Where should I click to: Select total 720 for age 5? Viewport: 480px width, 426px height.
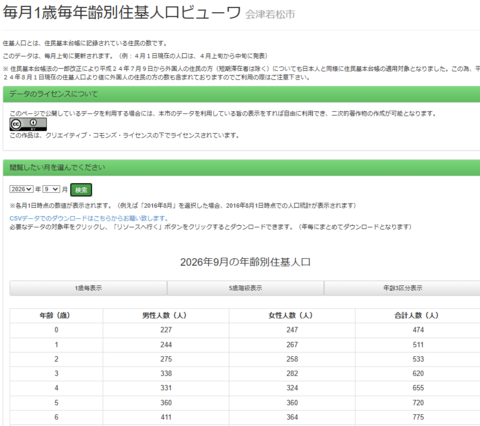418,403
